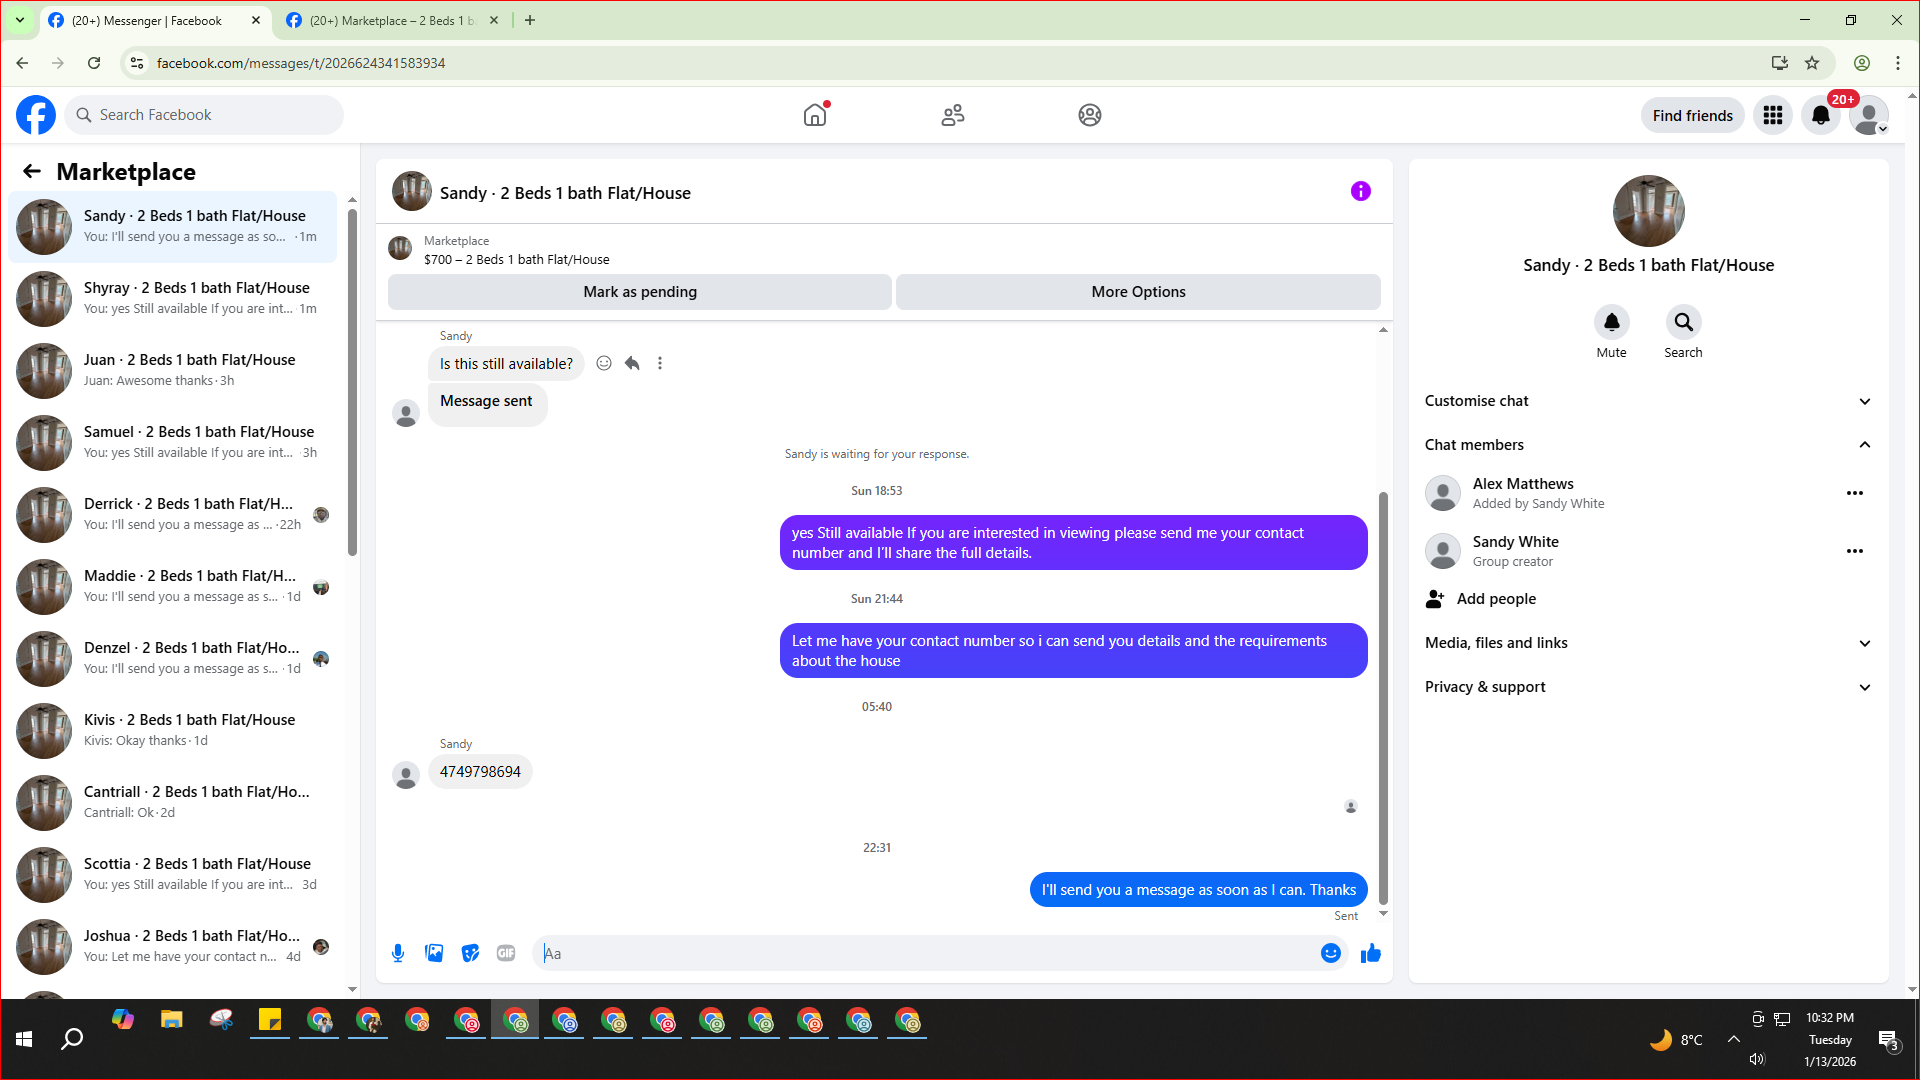Click Mark as pending button
The height and width of the screenshot is (1080, 1920).
click(640, 292)
